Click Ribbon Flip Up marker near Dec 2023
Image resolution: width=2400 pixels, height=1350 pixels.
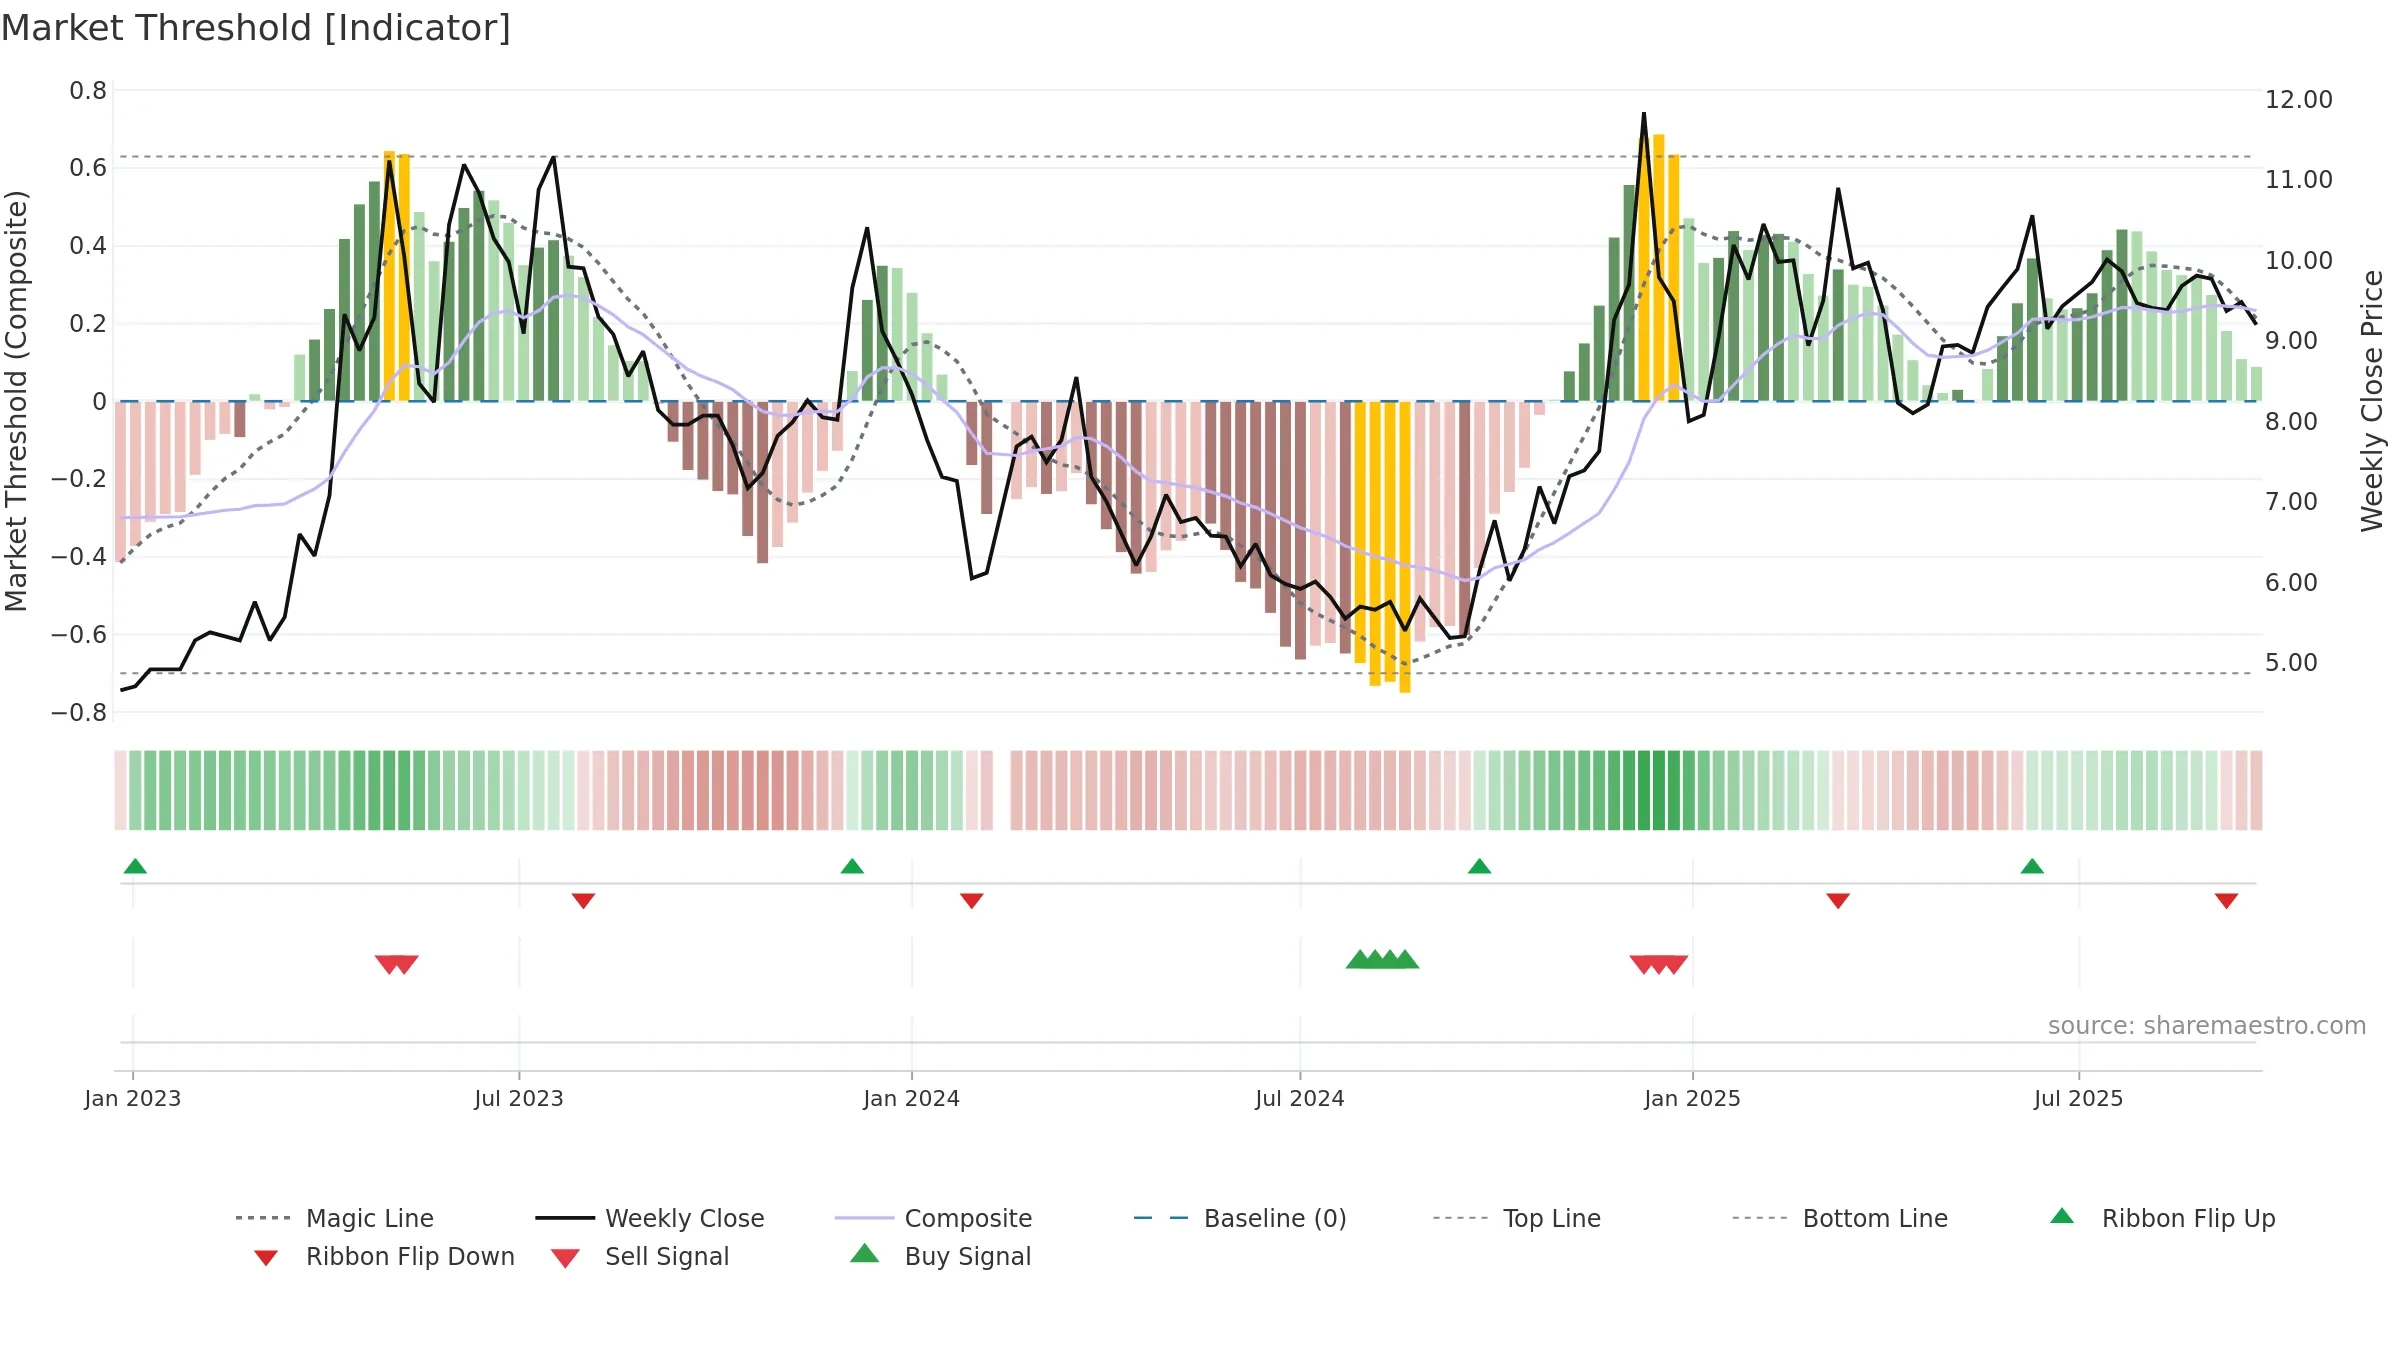[852, 866]
